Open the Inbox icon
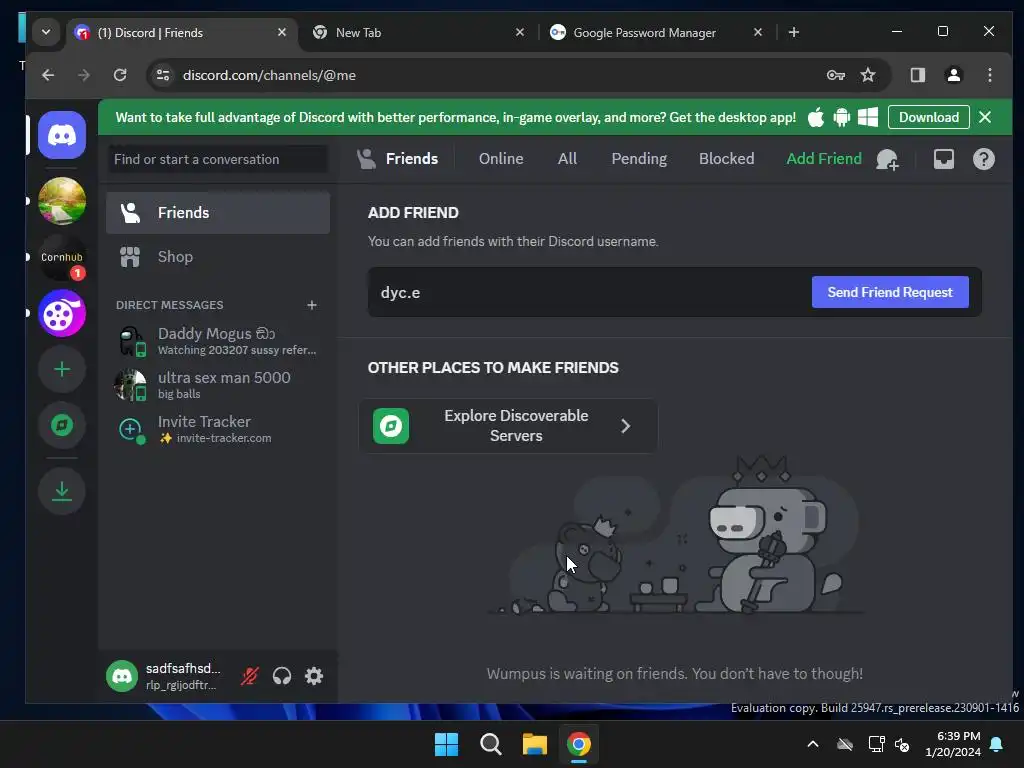 tap(944, 159)
